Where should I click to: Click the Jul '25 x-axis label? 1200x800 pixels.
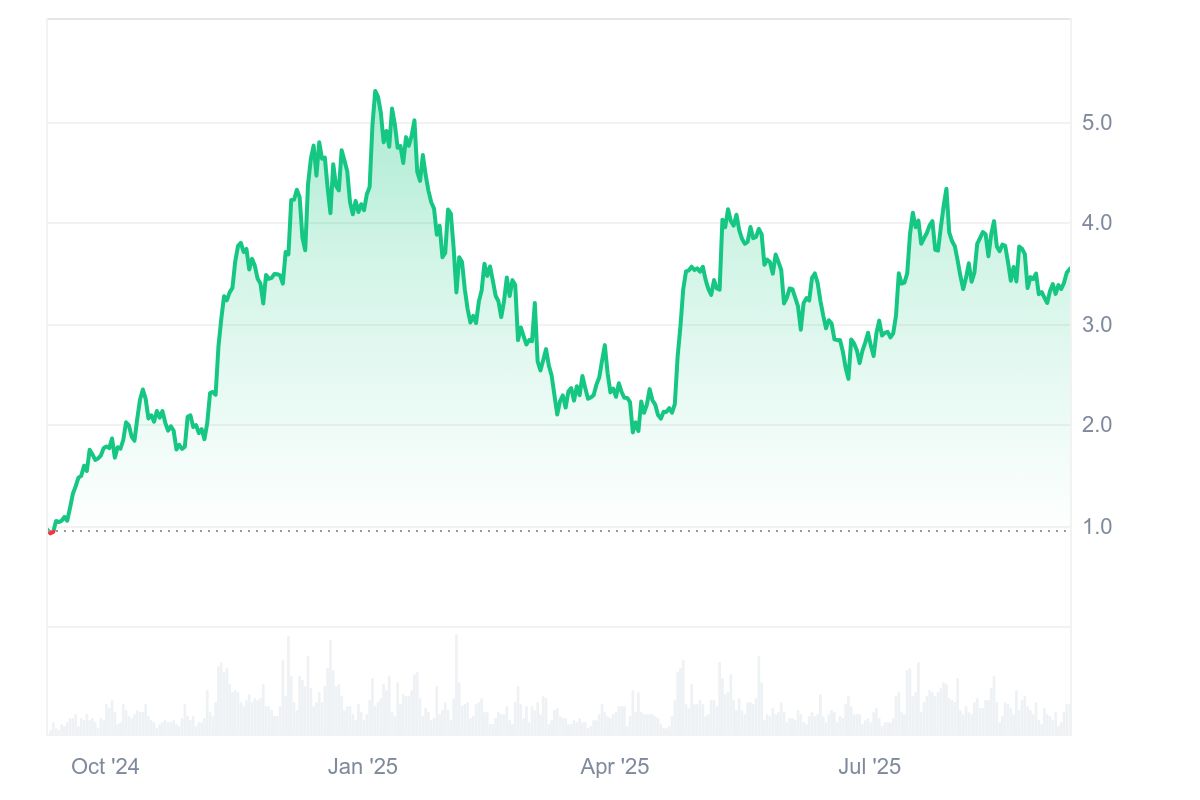click(869, 767)
